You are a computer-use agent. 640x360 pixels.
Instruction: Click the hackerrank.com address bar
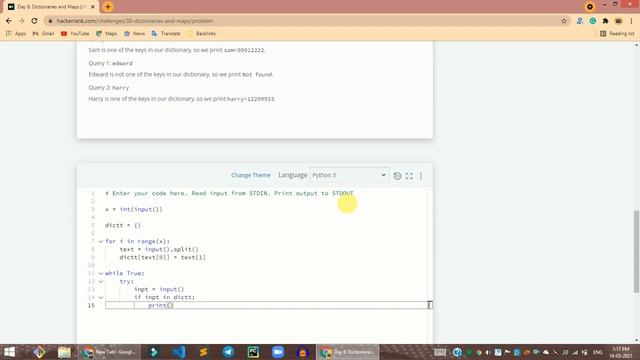click(x=302, y=21)
